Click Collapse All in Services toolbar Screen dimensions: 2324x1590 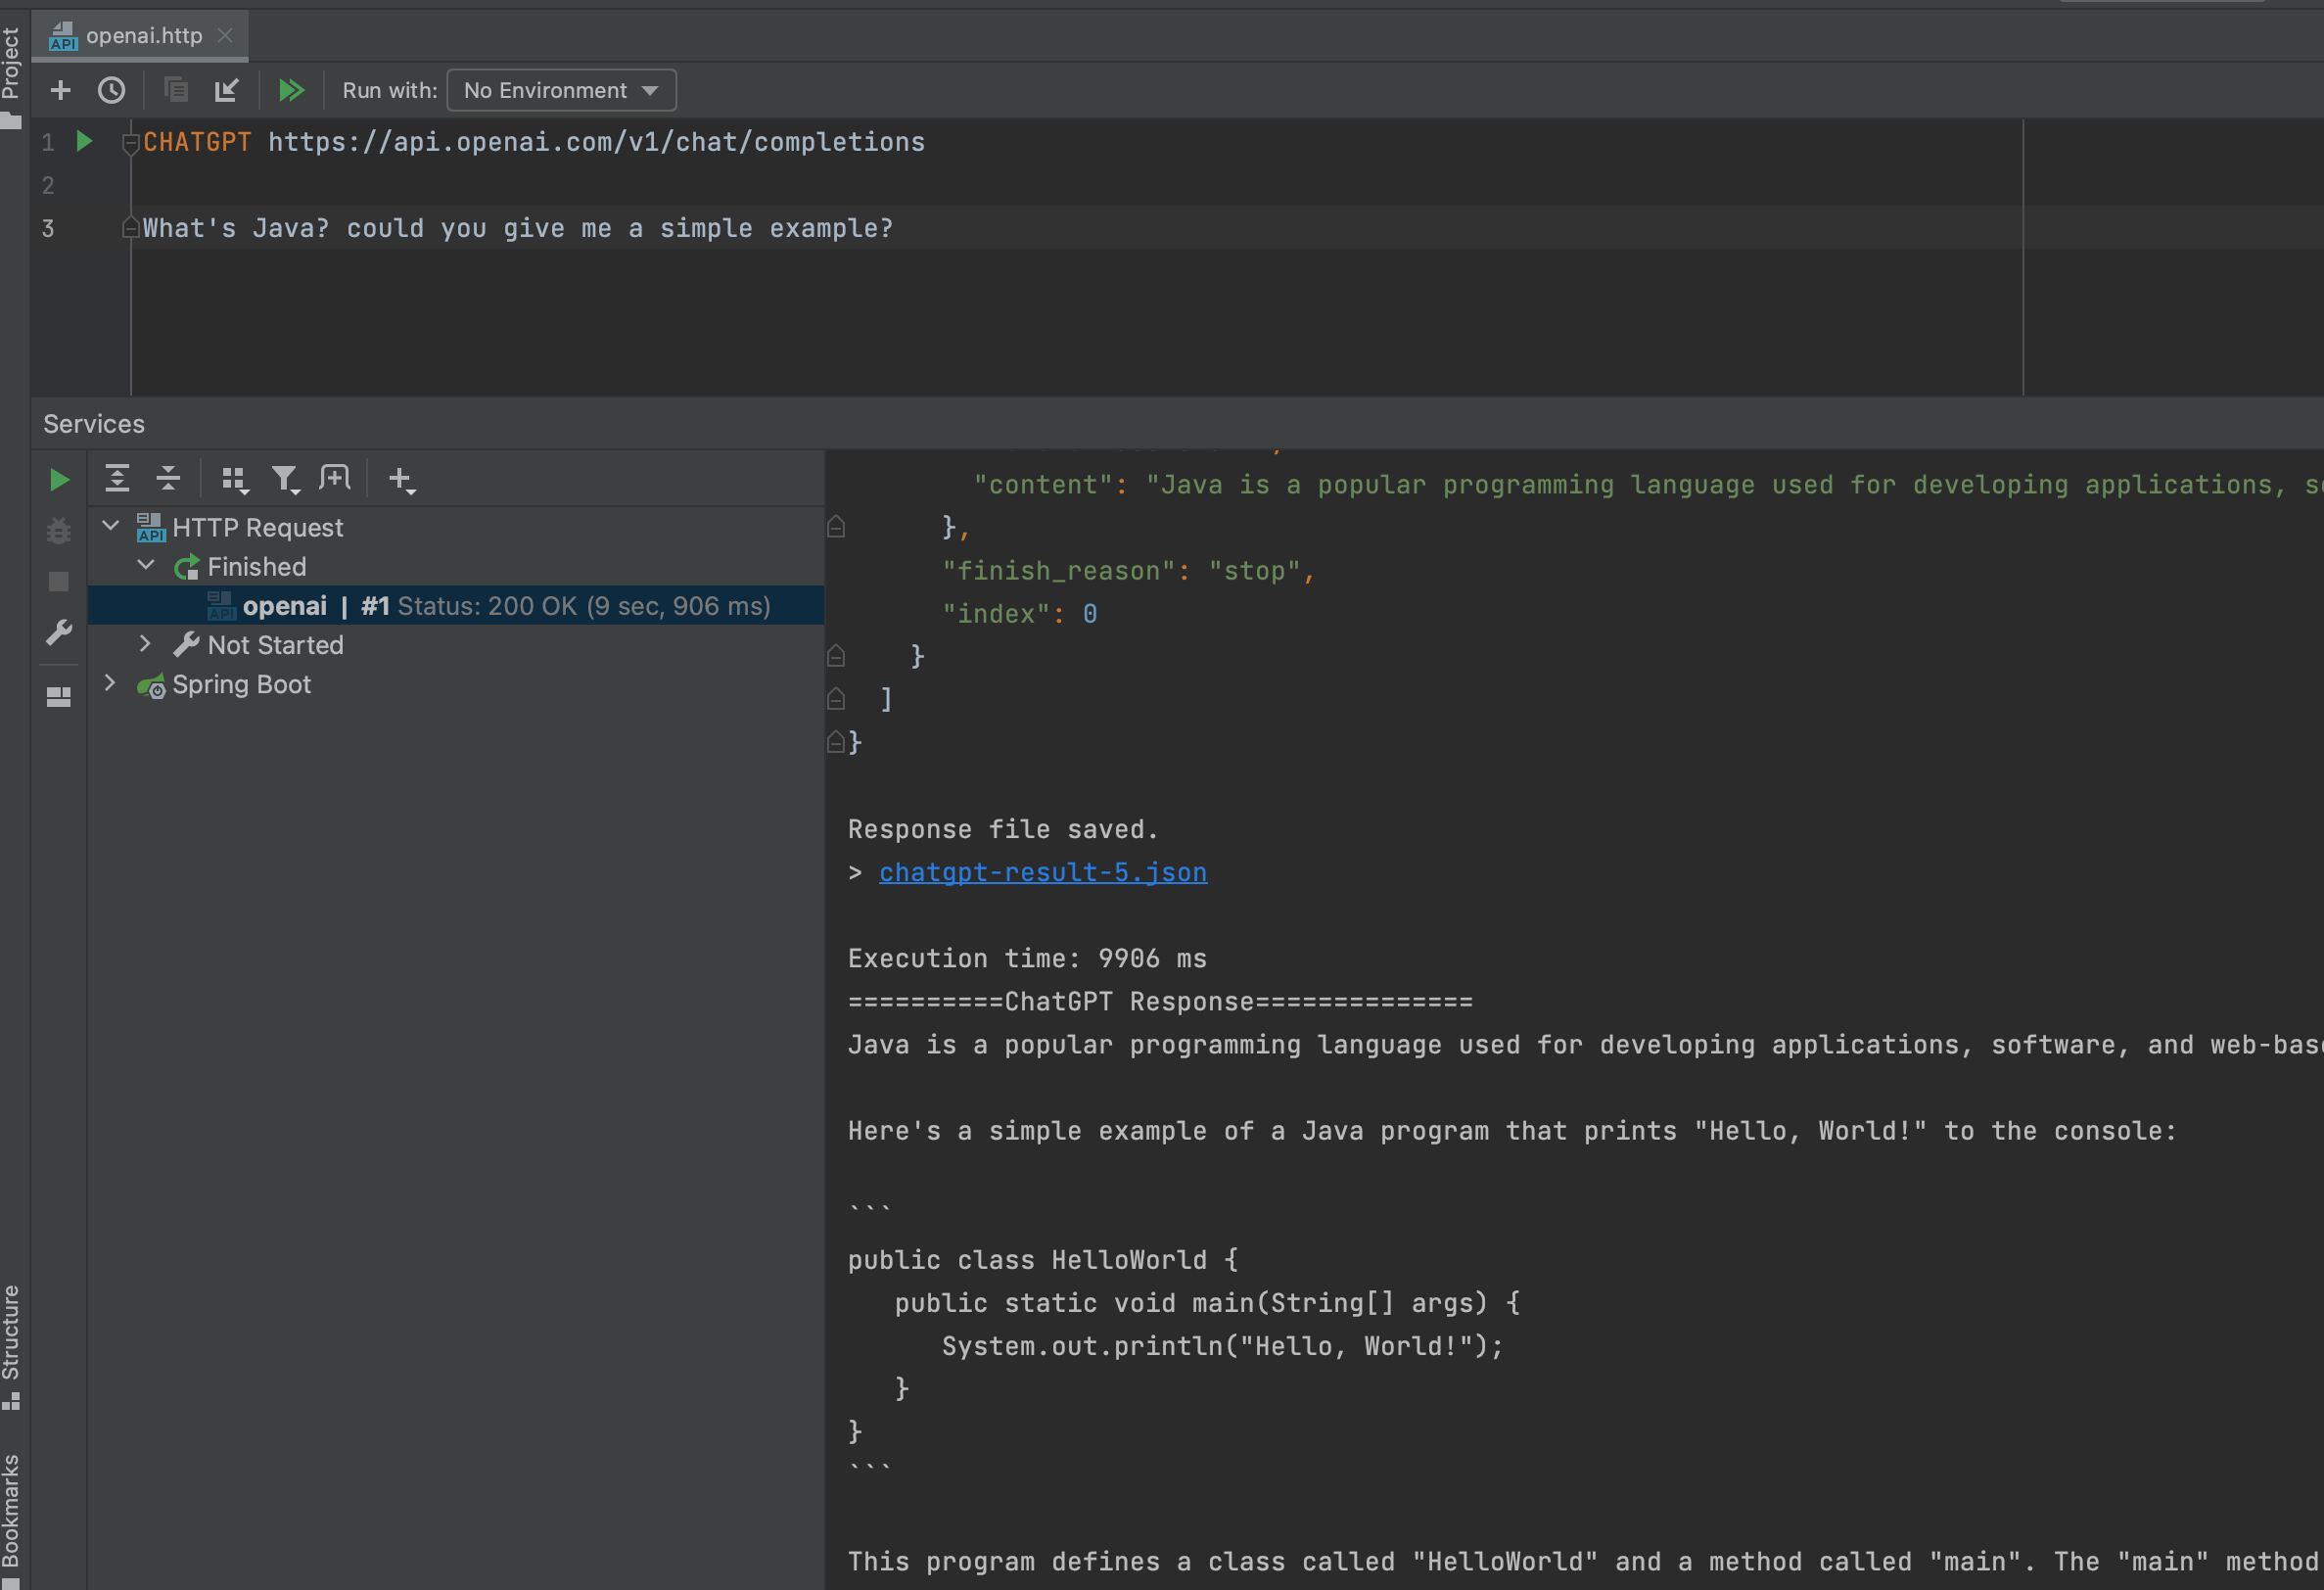coord(168,479)
